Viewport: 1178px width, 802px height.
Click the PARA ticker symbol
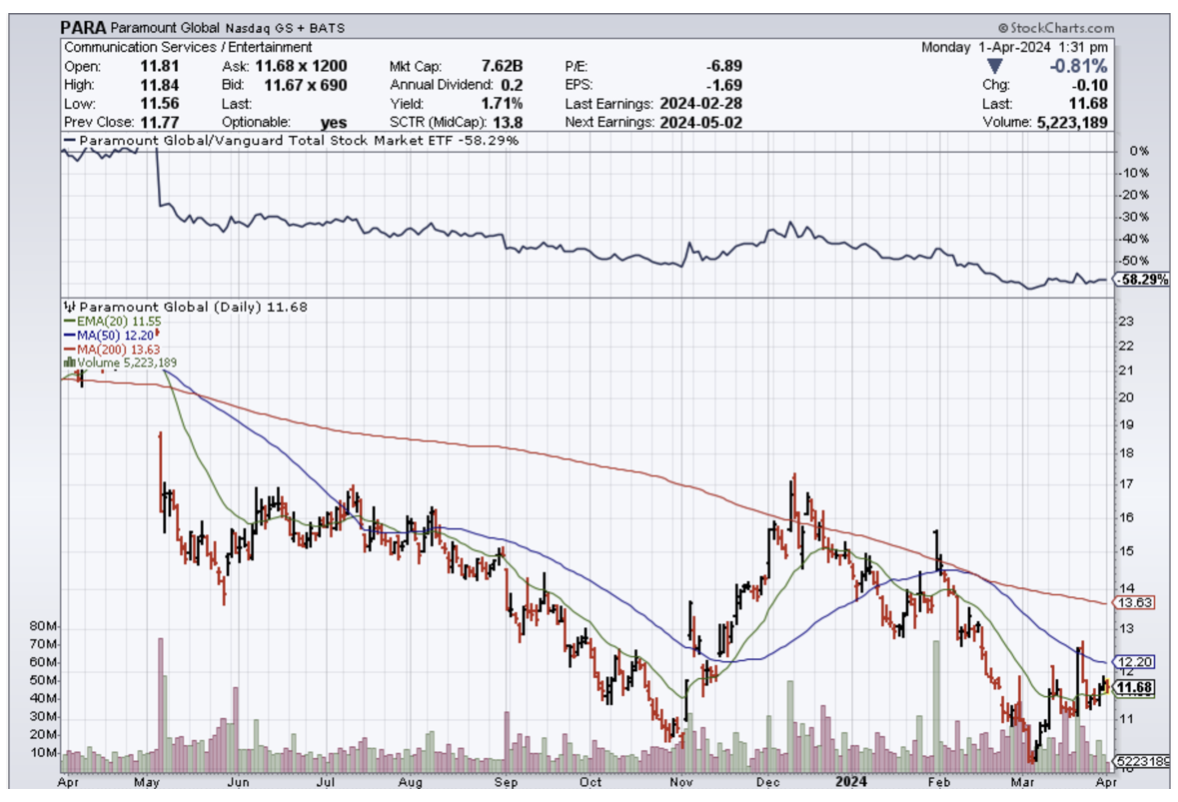[84, 28]
